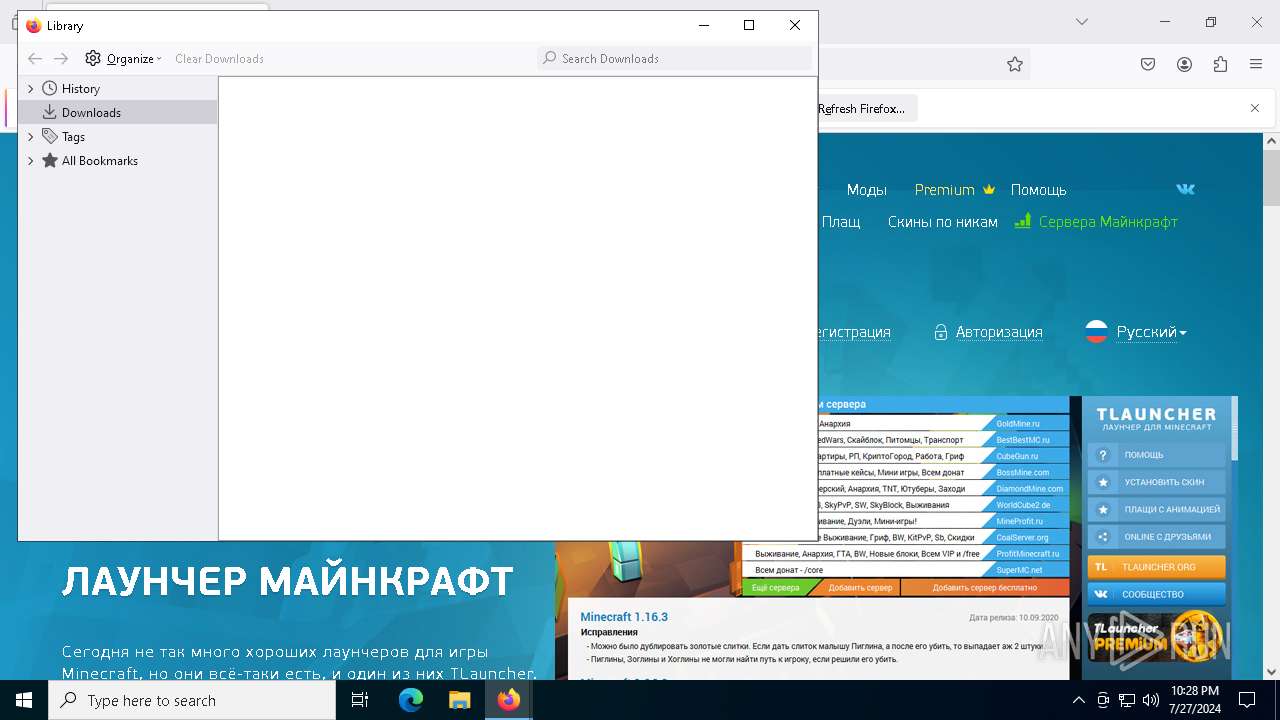
Task: Click the СООБЩЕСТВО VK button
Action: click(1157, 594)
